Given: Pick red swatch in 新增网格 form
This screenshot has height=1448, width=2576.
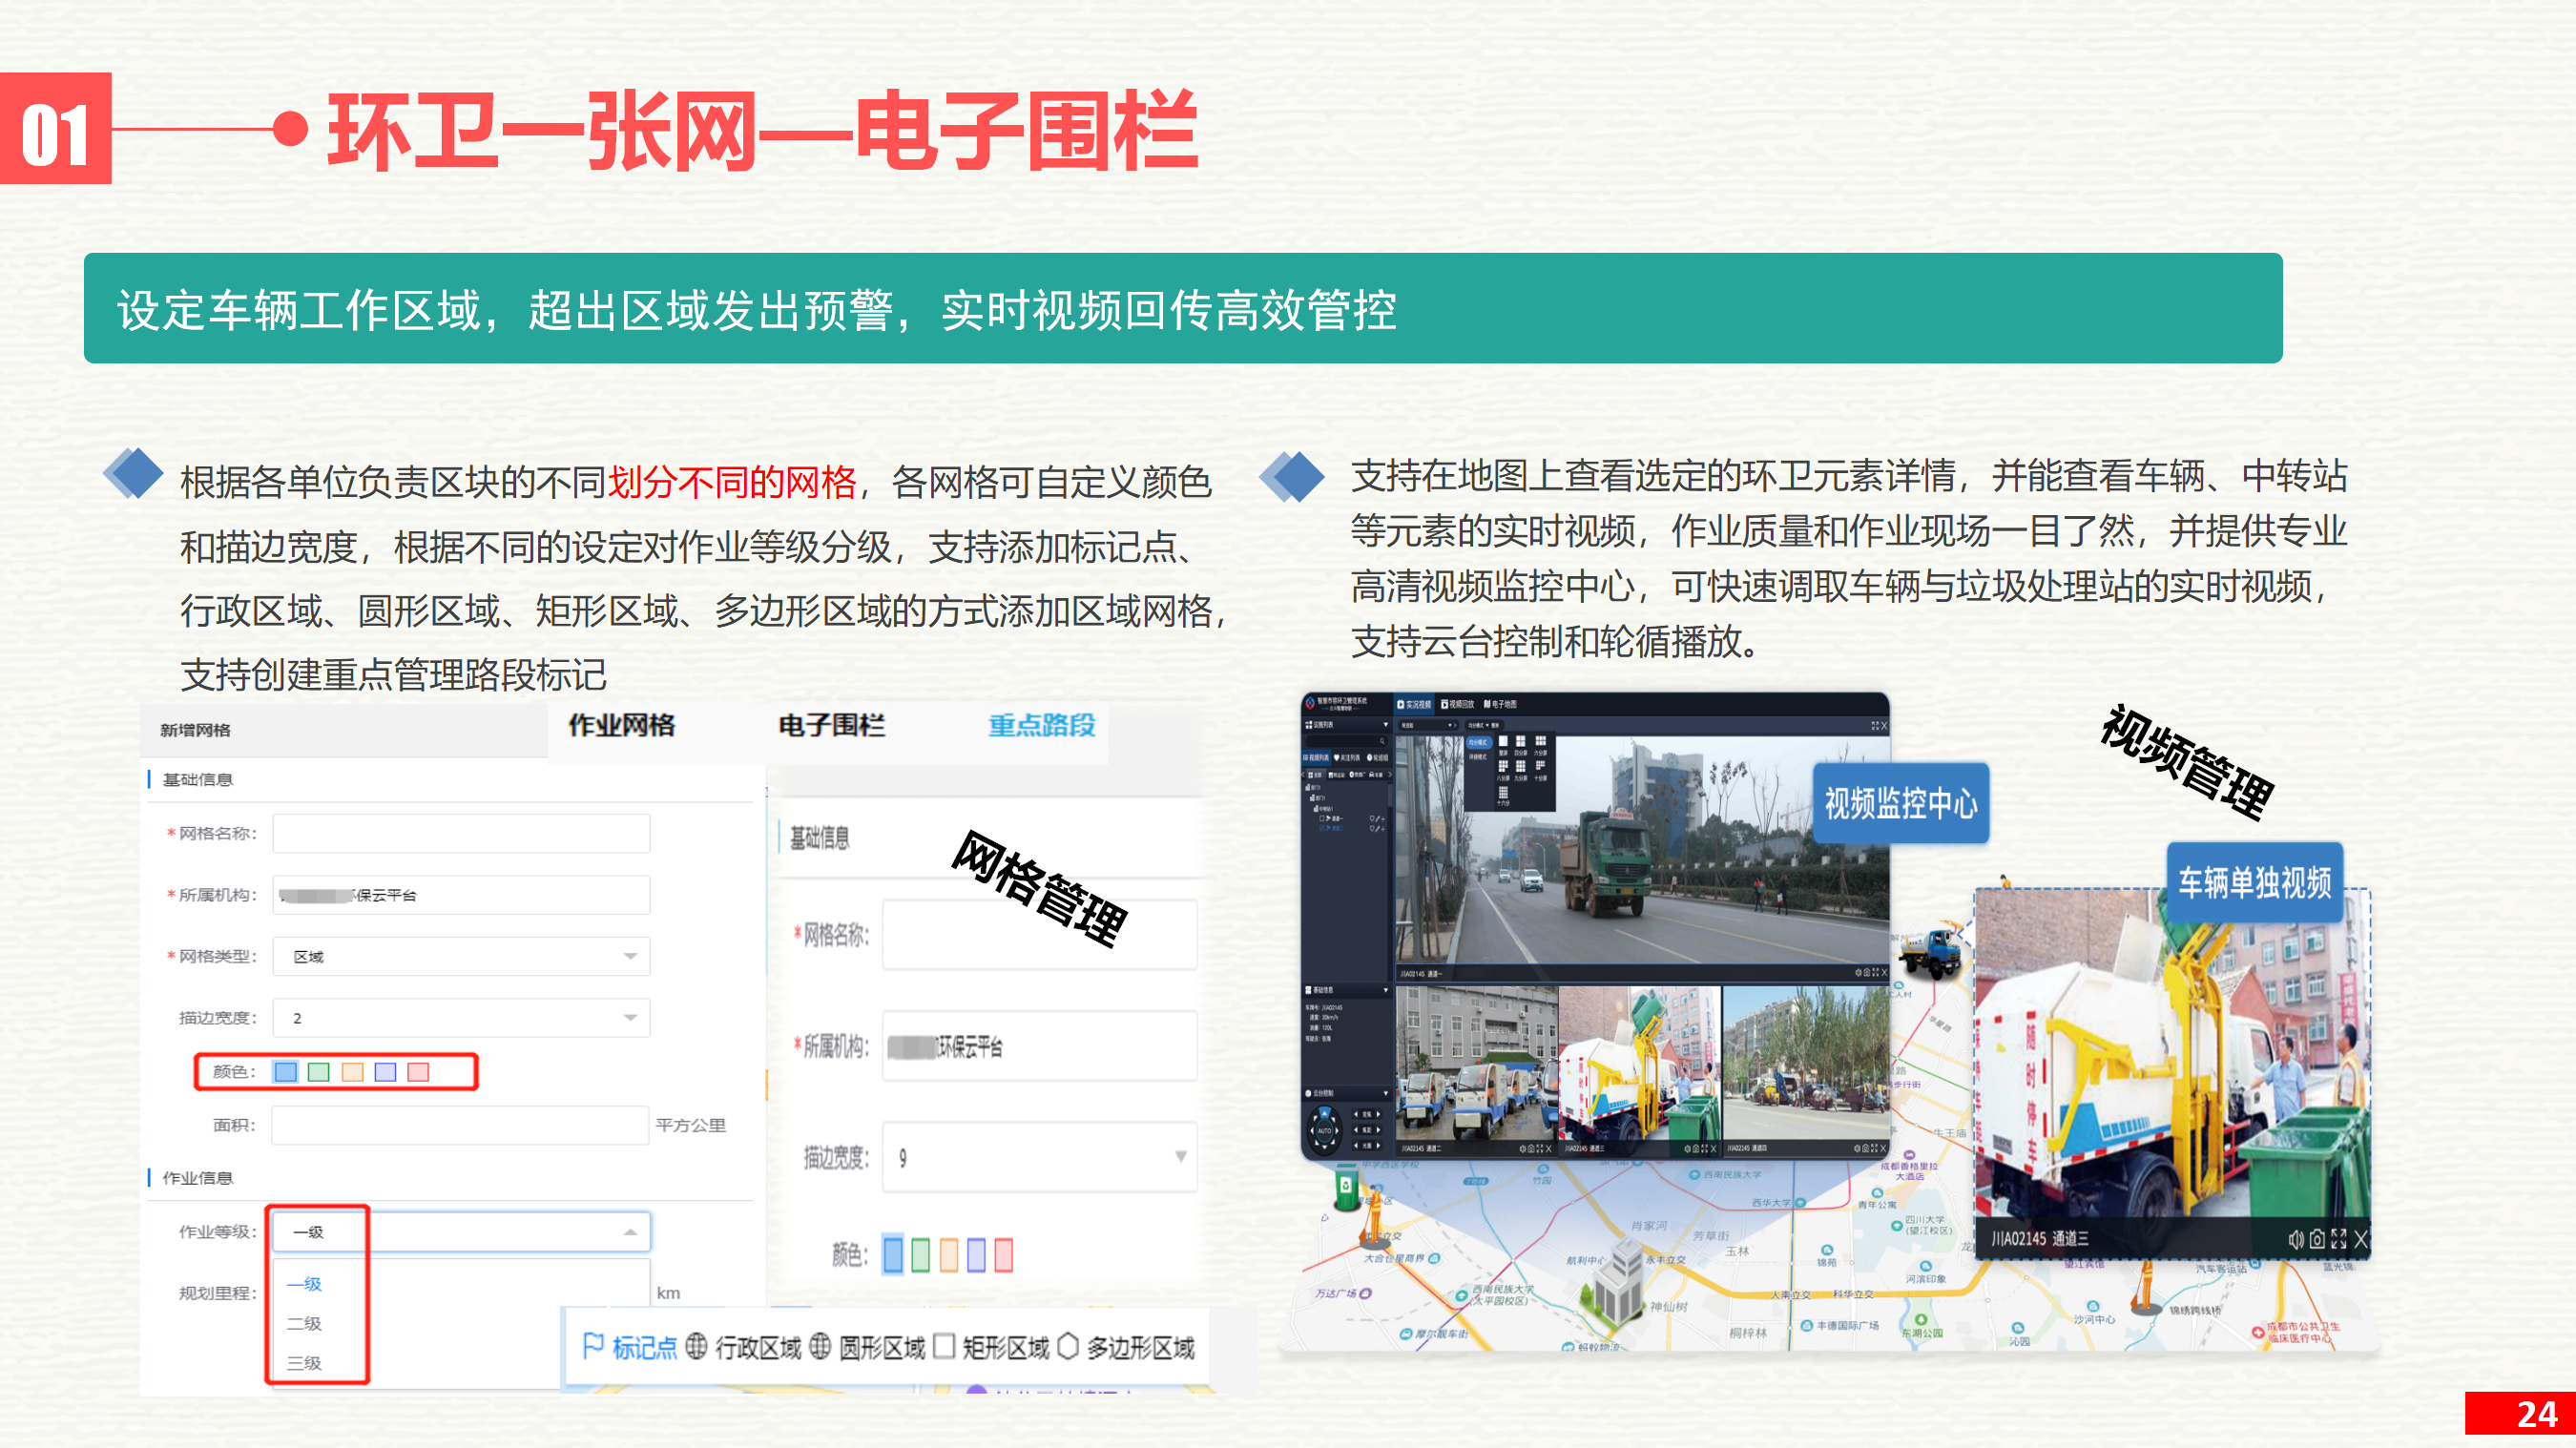Looking at the screenshot, I should click(x=418, y=1072).
